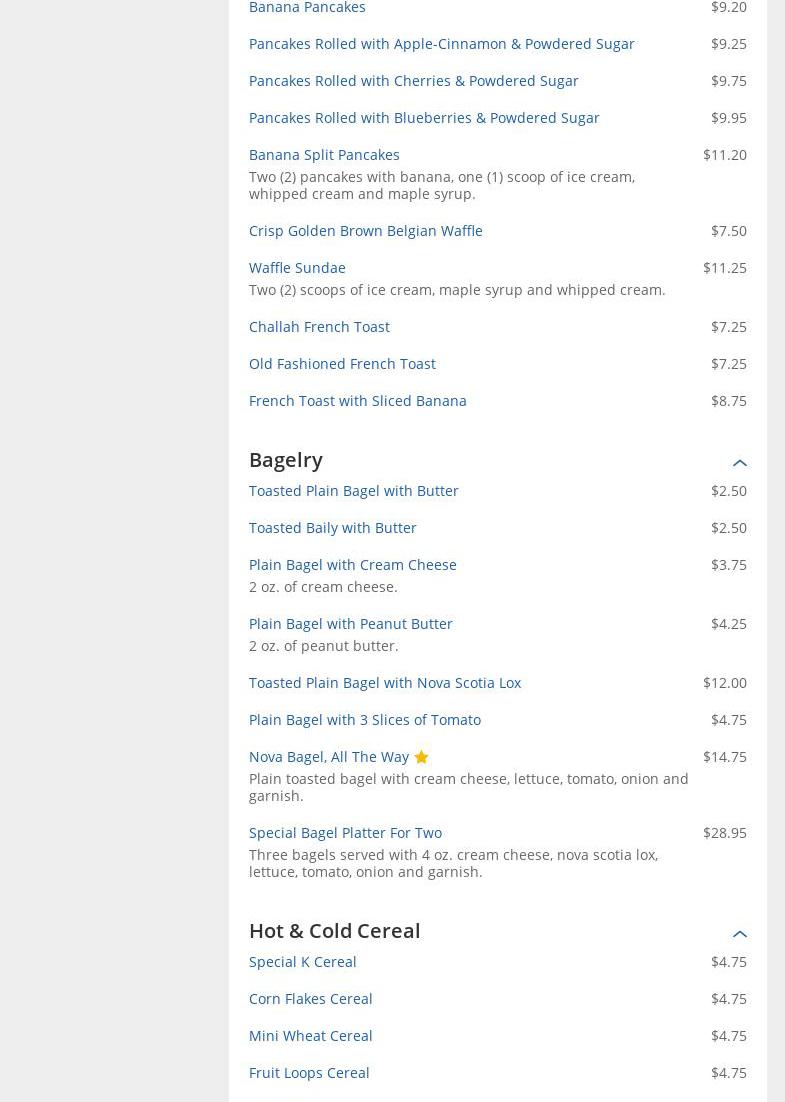Select Waffle Sundae menu item
785x1102 pixels.
(297, 268)
